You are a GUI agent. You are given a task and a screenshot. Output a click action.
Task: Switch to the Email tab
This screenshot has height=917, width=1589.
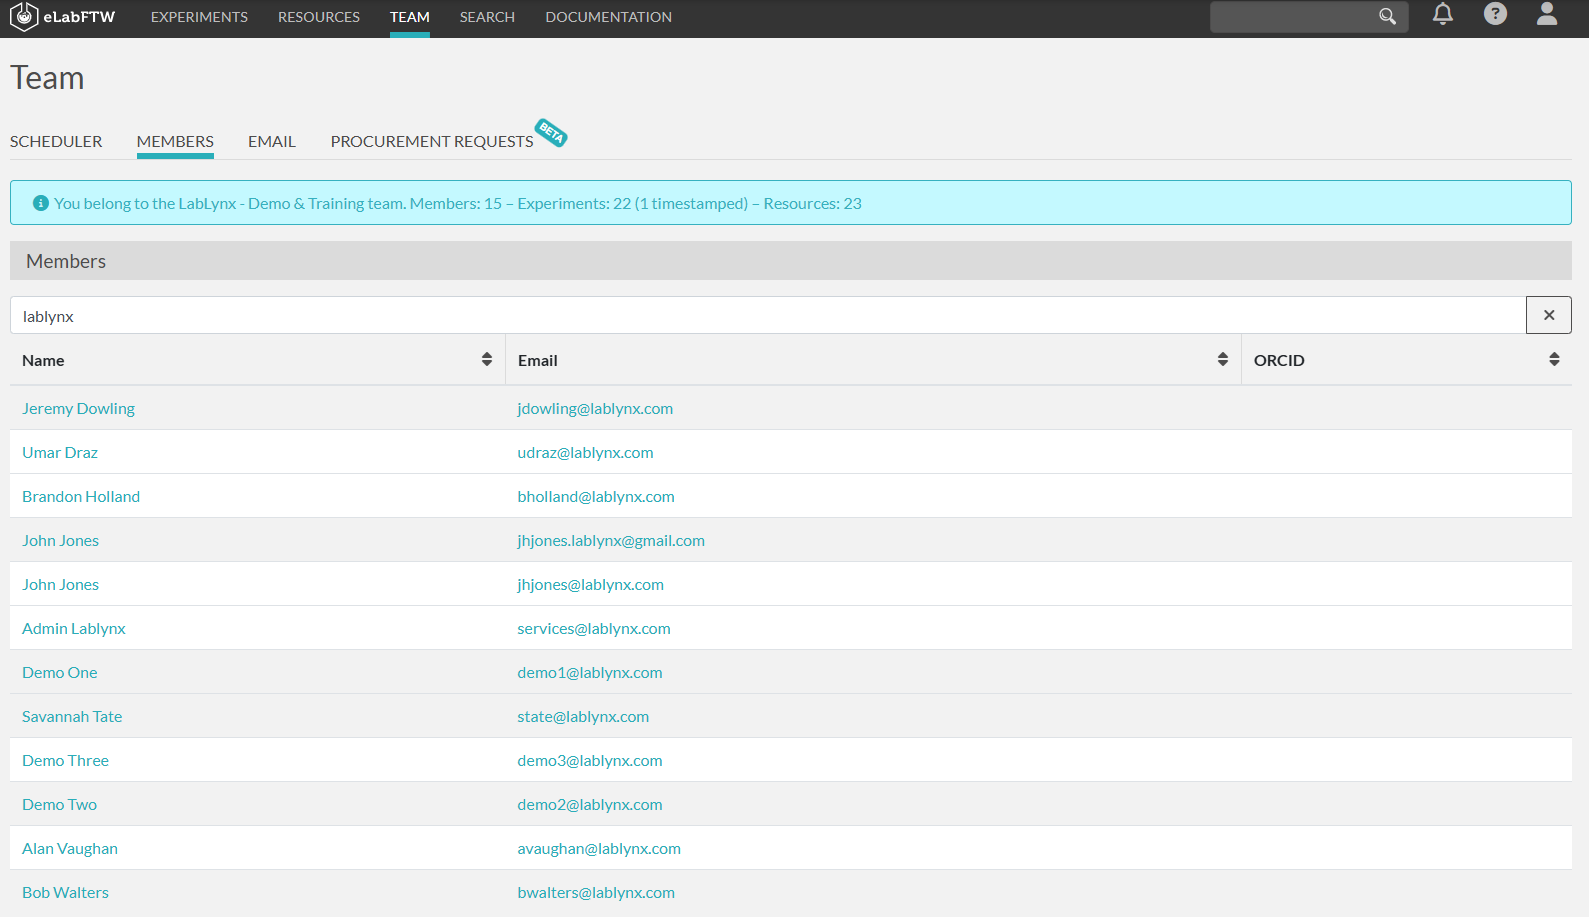[272, 142]
